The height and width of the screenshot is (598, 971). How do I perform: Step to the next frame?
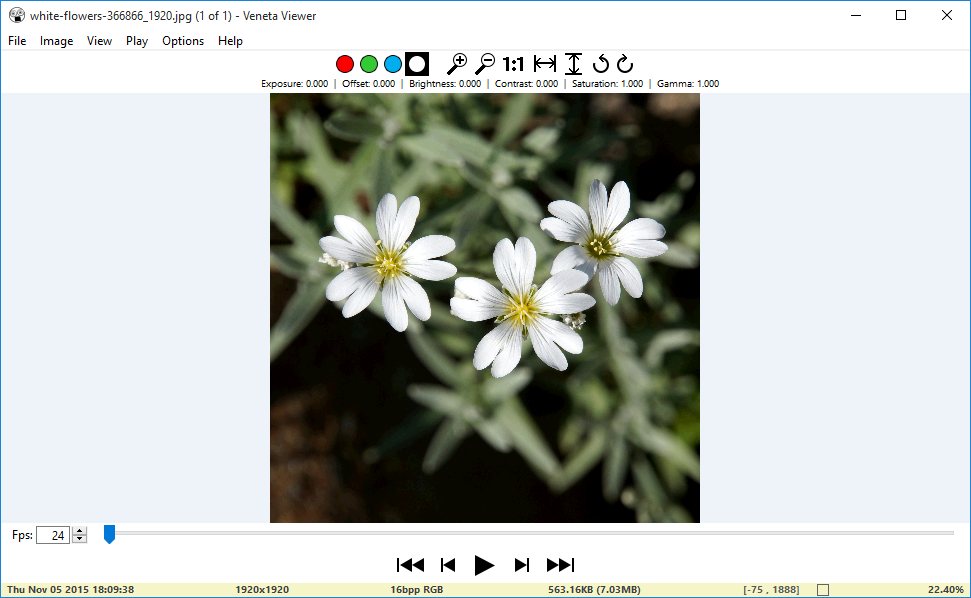pos(521,565)
